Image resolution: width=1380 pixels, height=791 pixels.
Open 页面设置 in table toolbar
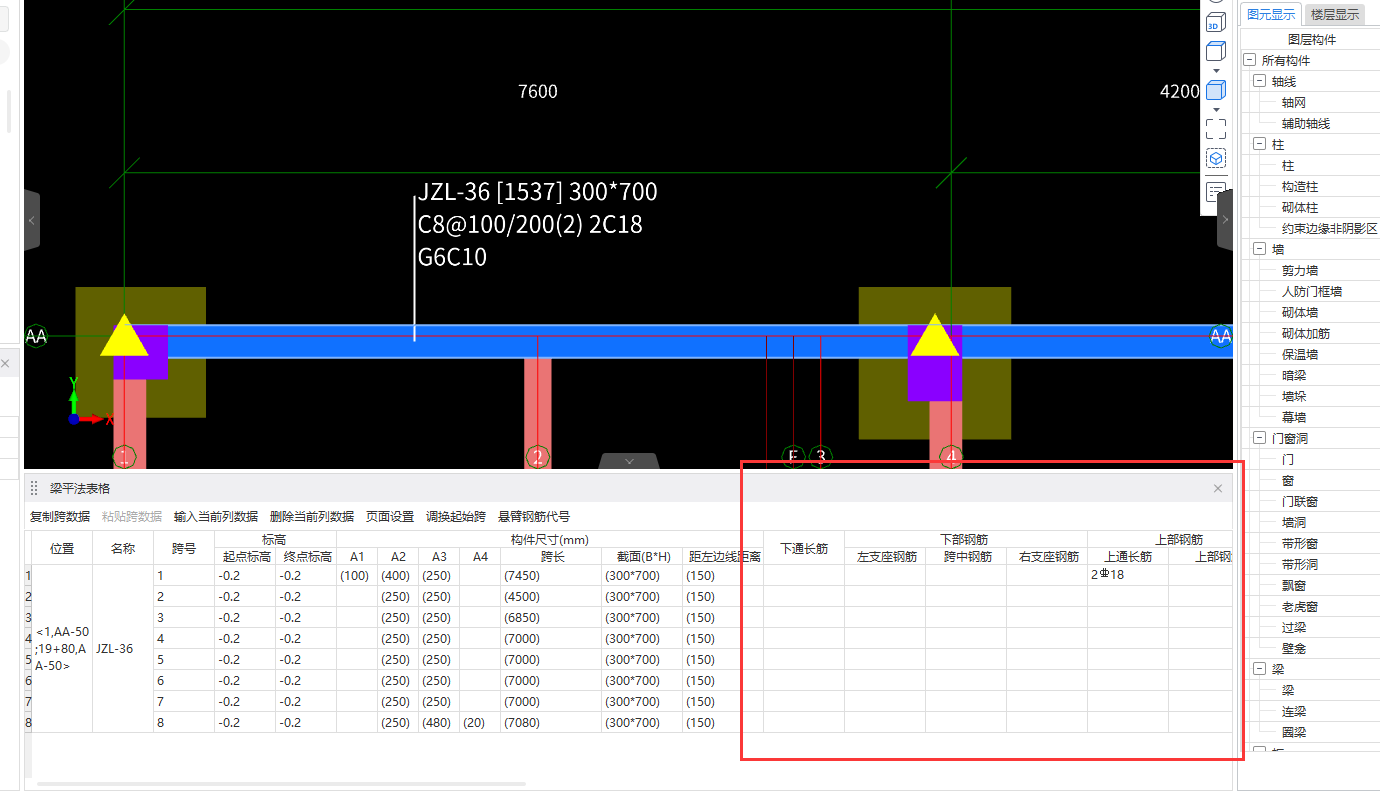pos(390,517)
